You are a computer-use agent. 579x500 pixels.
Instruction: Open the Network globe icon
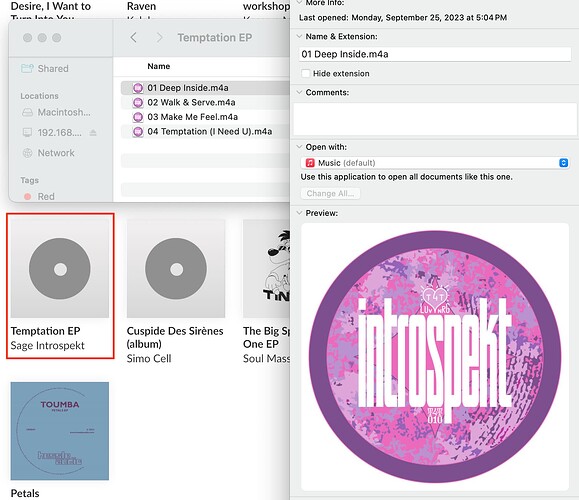[27, 153]
